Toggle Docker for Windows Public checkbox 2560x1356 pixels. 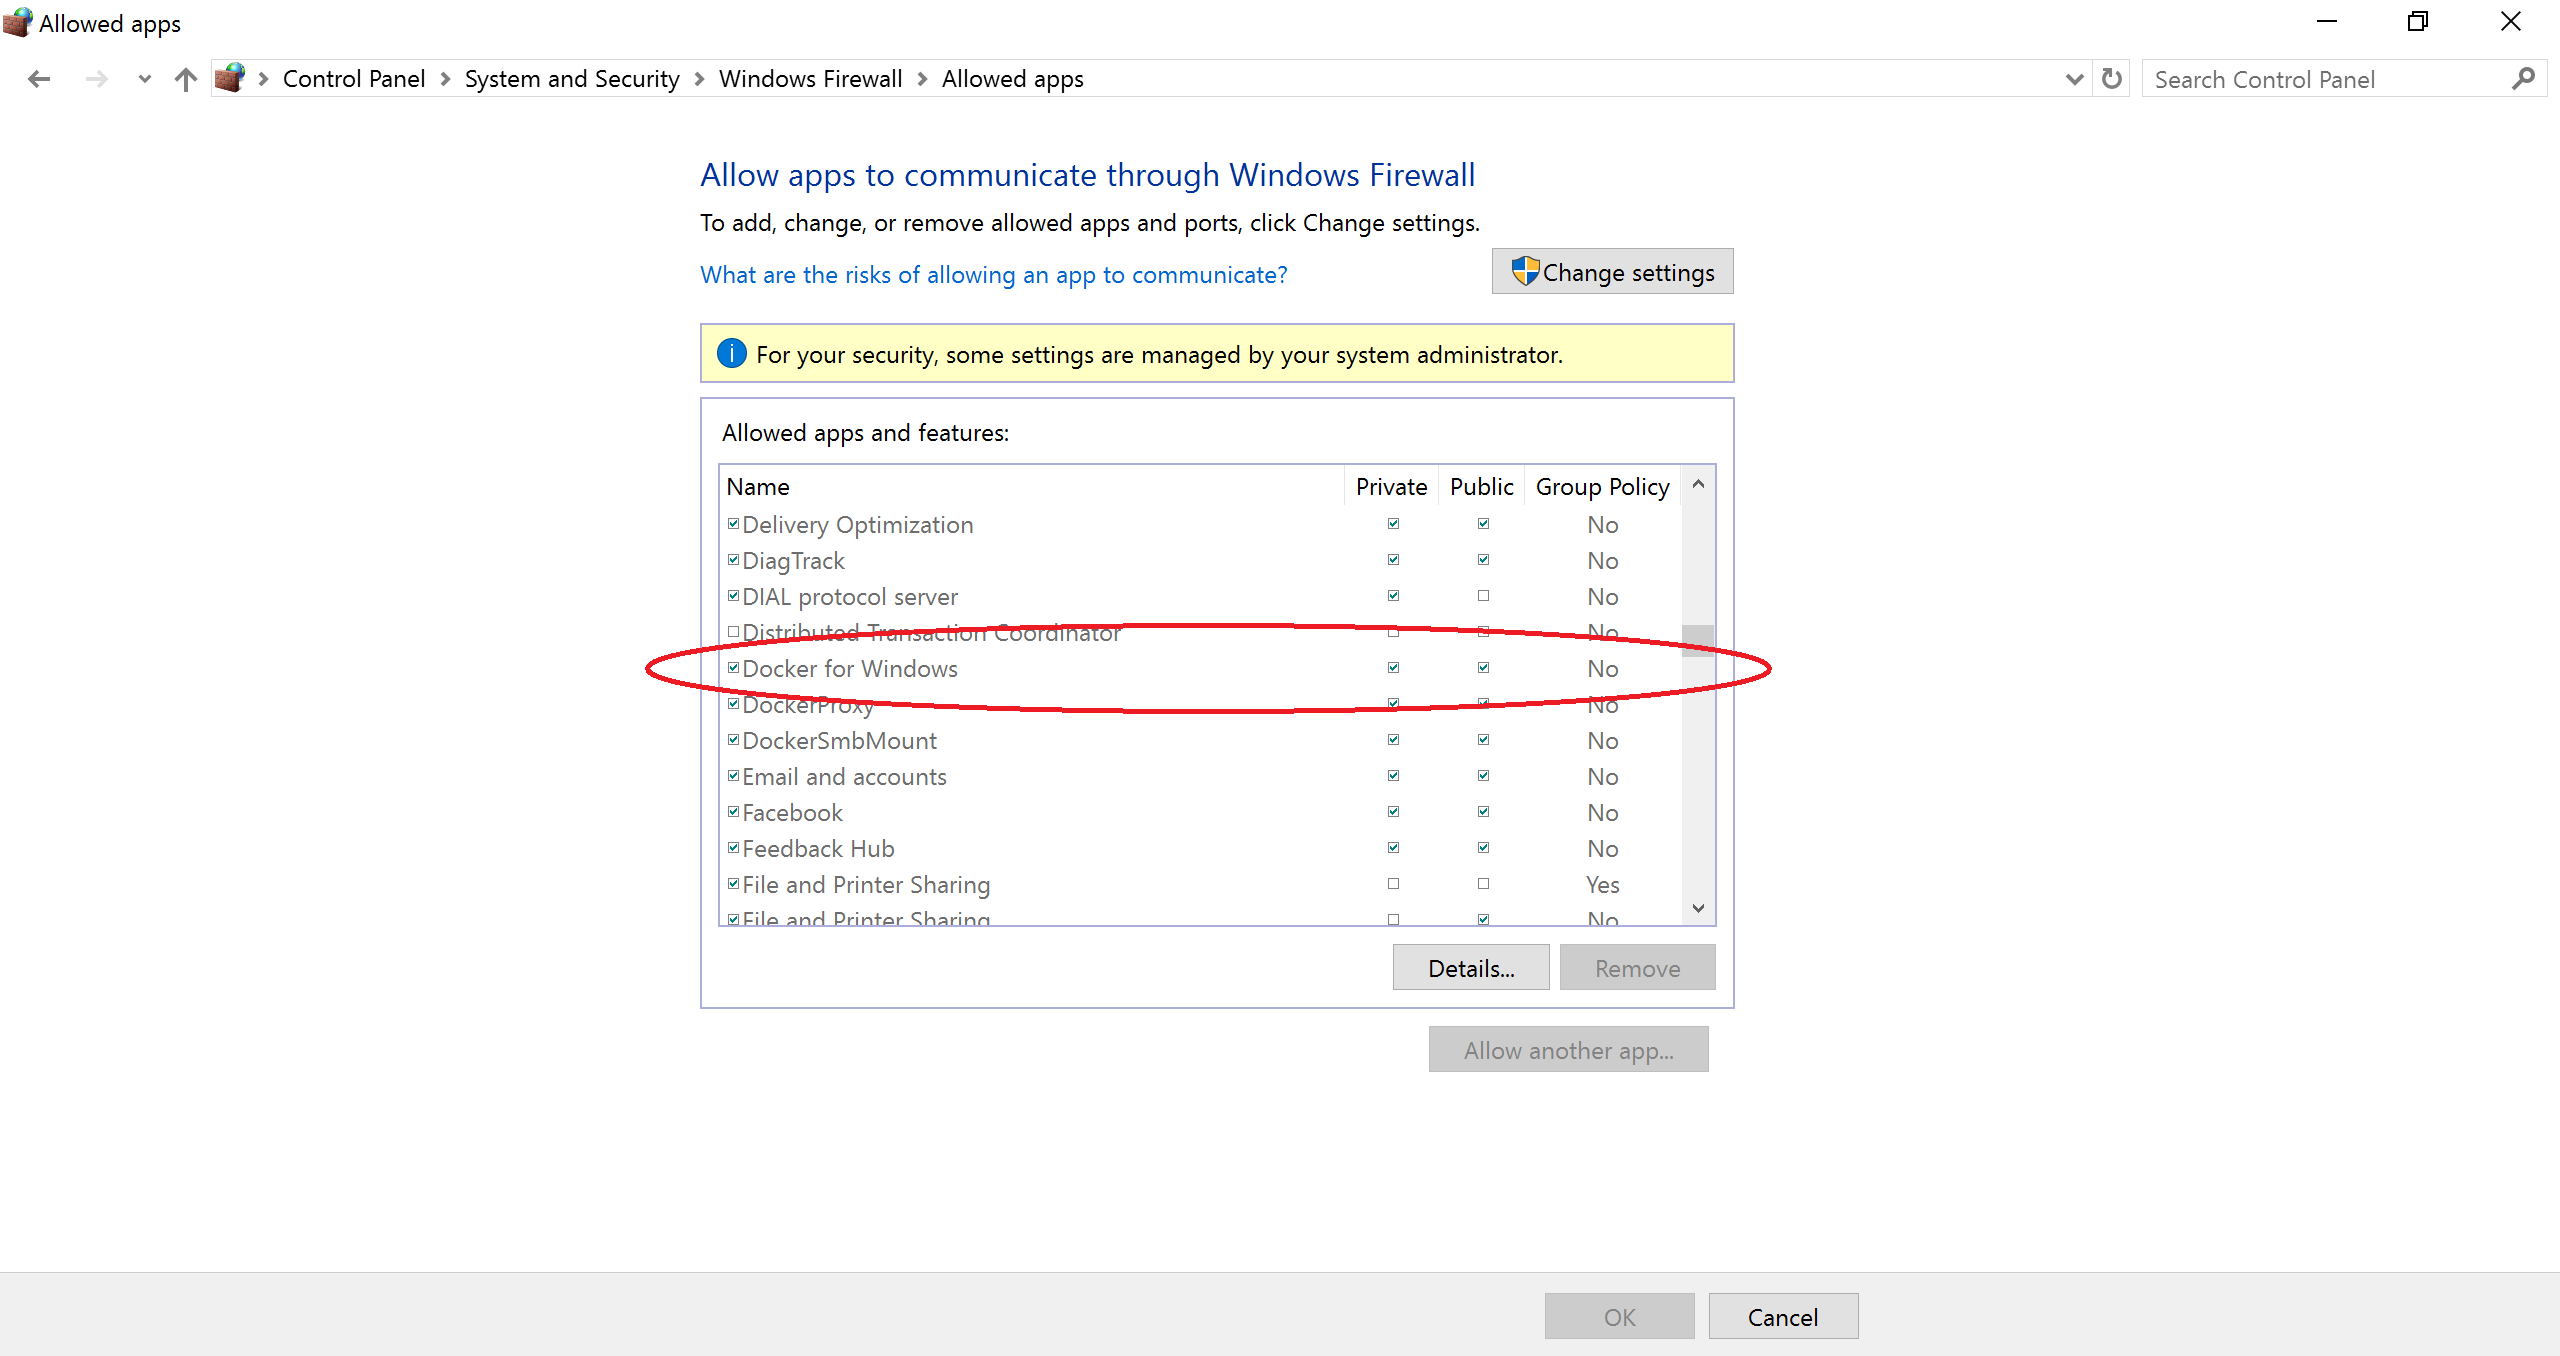(x=1483, y=667)
